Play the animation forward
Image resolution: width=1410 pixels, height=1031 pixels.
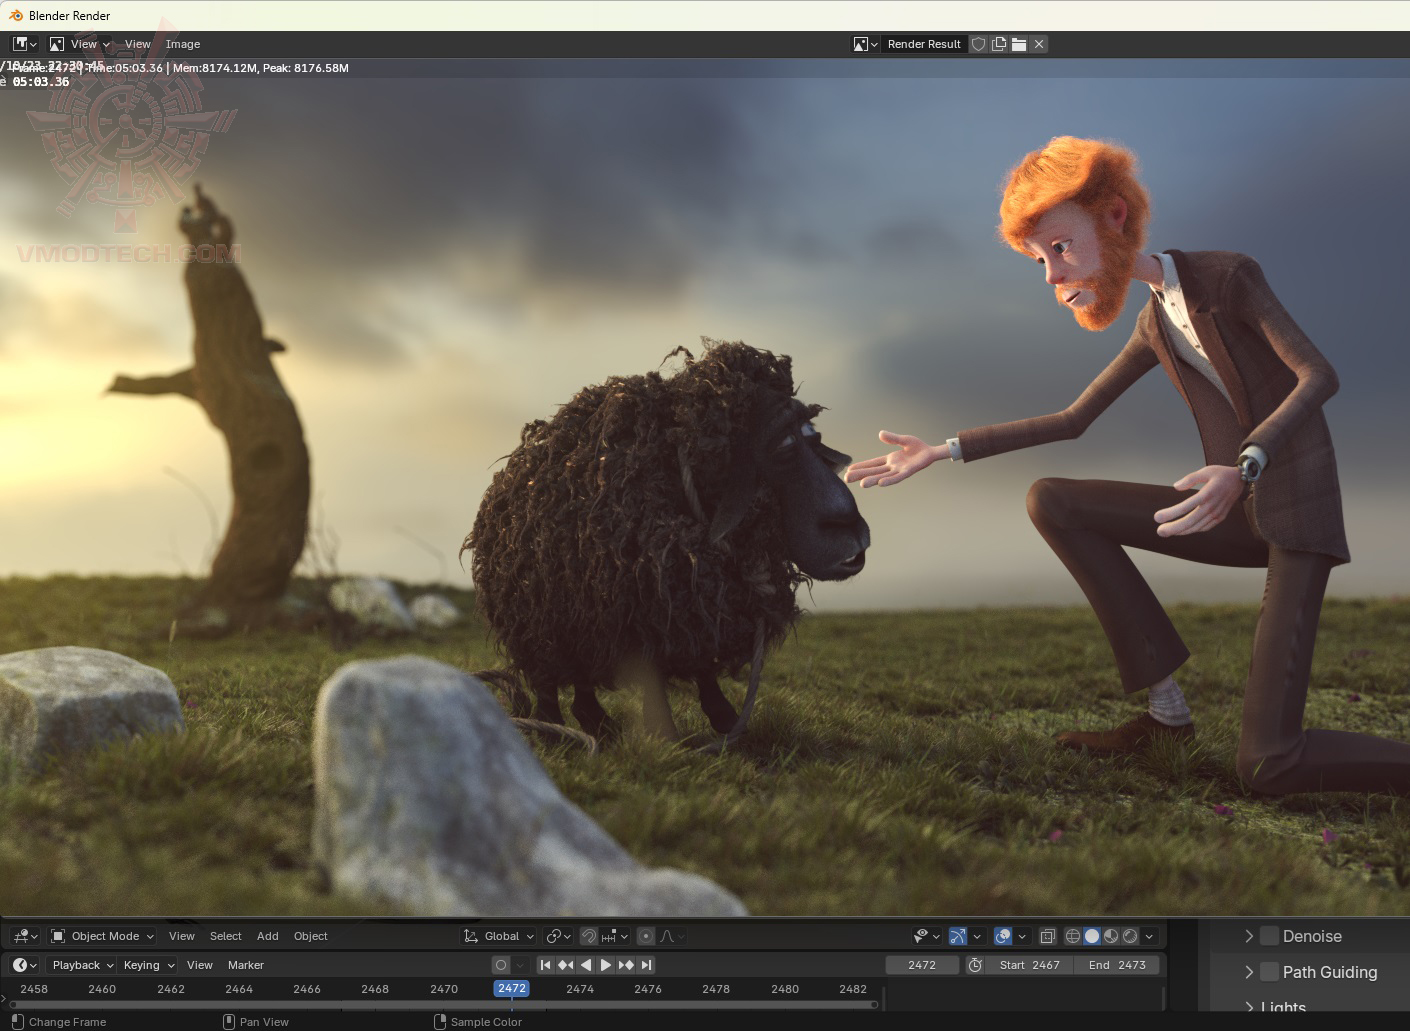pyautogui.click(x=606, y=965)
